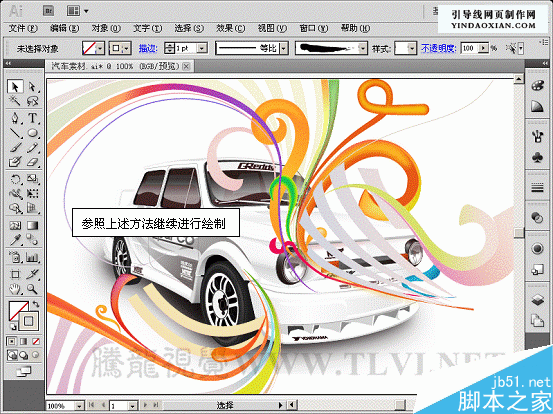Pick the Column Graph tool

(32, 257)
